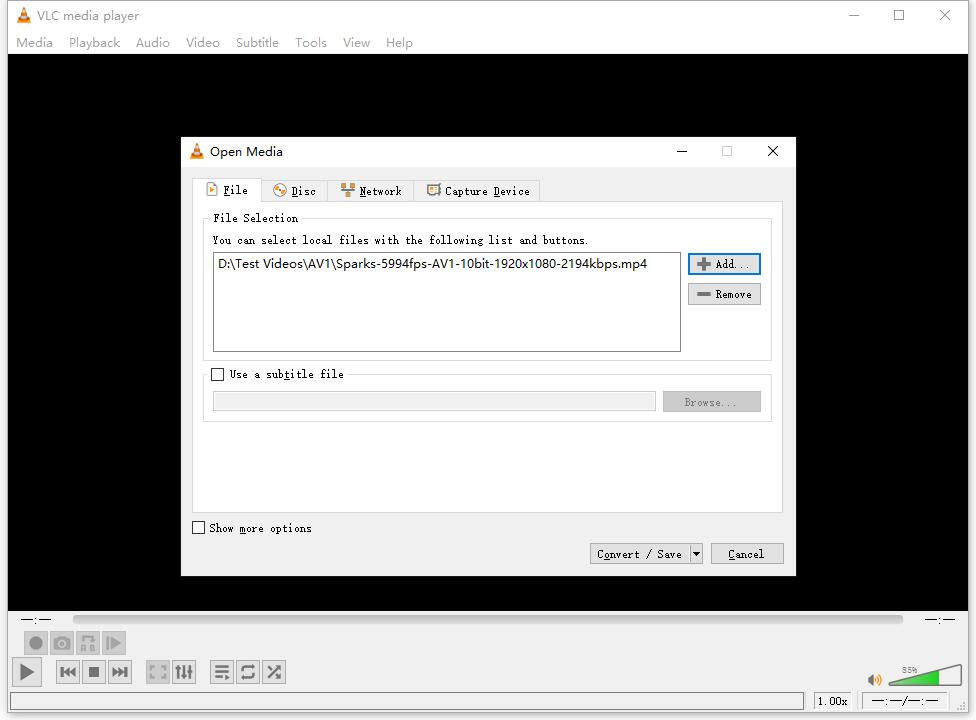
Task: Click the Add file button
Action: (724, 264)
